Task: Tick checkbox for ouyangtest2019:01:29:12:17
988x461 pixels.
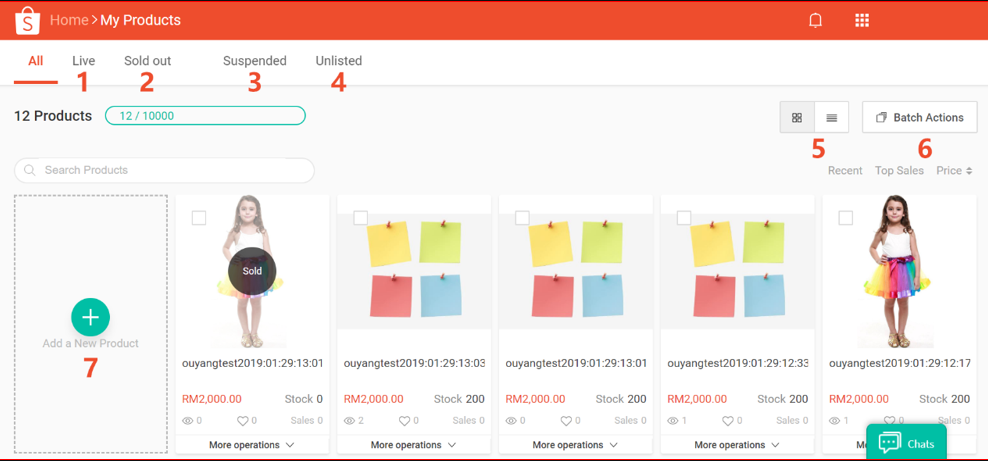Action: click(846, 218)
